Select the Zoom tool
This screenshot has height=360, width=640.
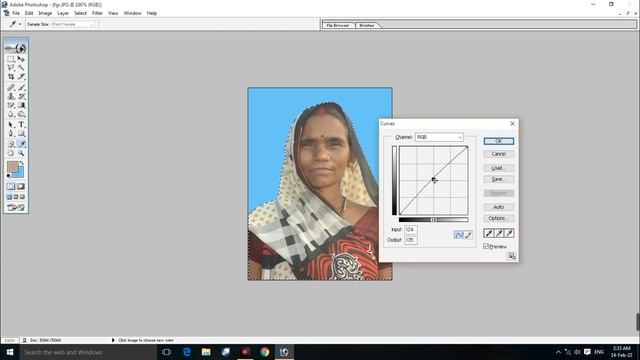(21, 153)
